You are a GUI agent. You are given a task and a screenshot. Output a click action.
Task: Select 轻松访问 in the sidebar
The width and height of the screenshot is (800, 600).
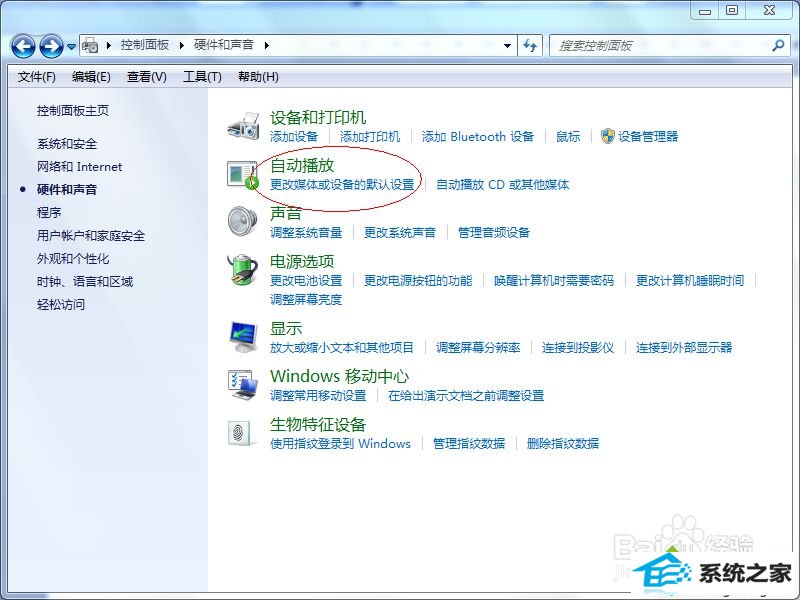point(61,305)
